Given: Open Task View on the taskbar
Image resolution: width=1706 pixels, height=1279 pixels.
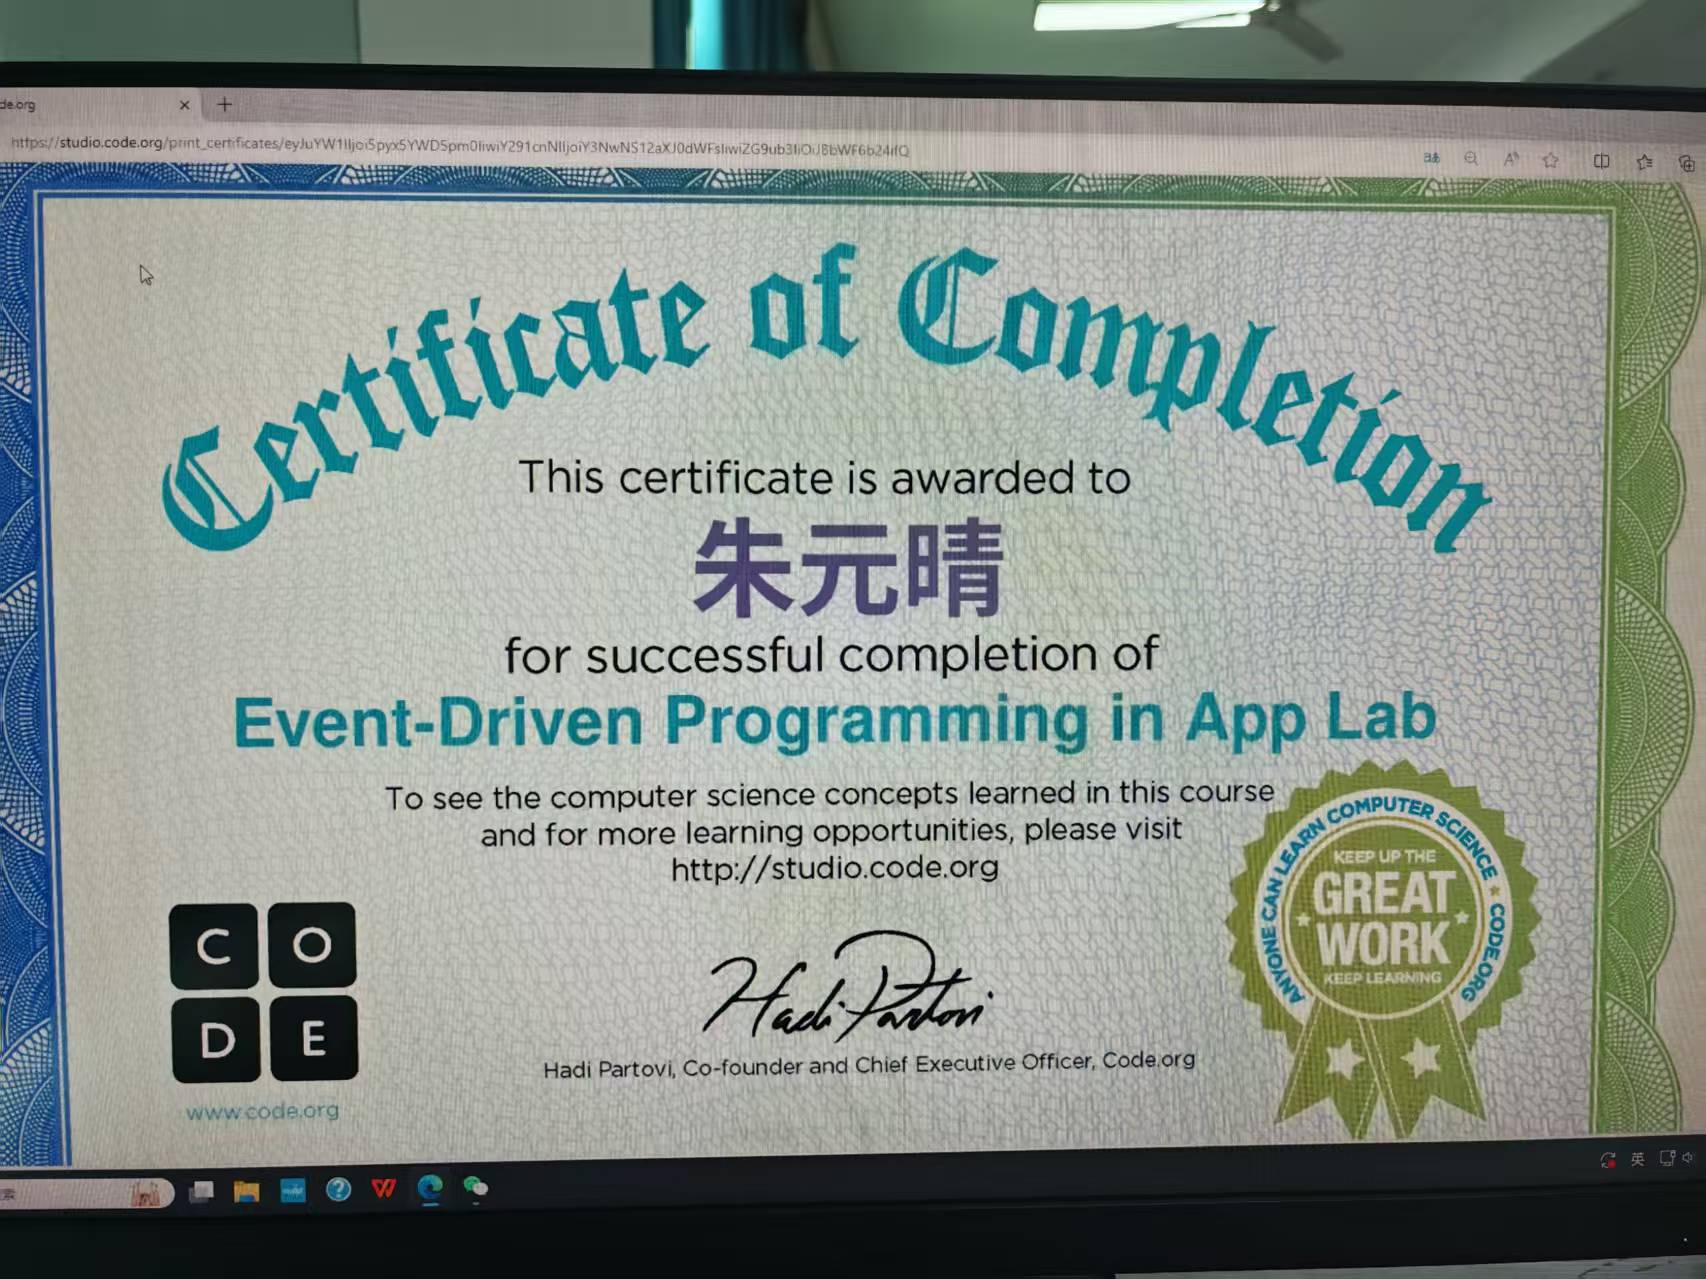Looking at the screenshot, I should coord(201,1191).
